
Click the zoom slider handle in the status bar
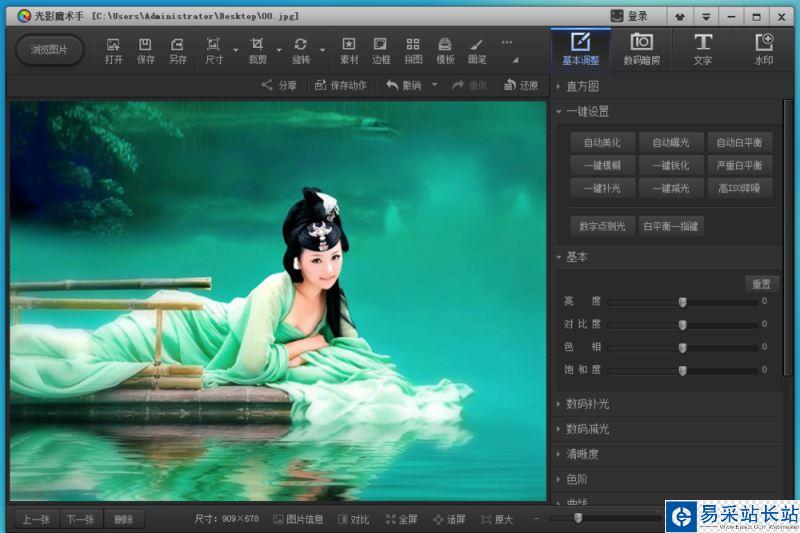pos(578,518)
